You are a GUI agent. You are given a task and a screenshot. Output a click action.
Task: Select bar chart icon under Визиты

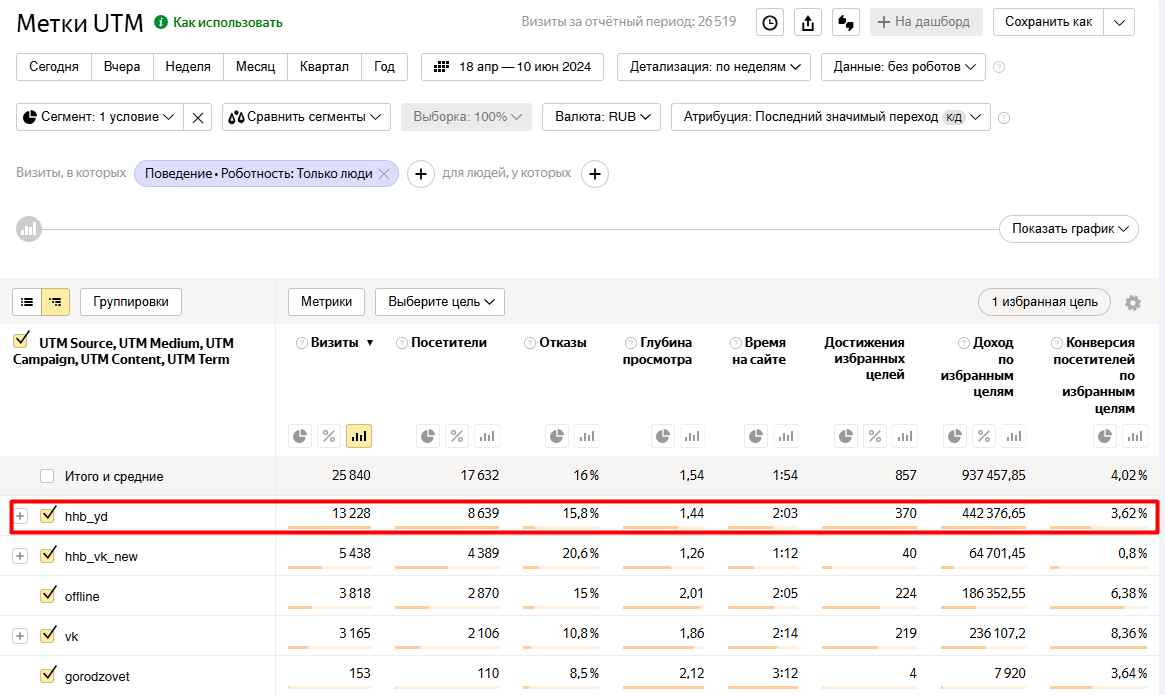coord(359,436)
